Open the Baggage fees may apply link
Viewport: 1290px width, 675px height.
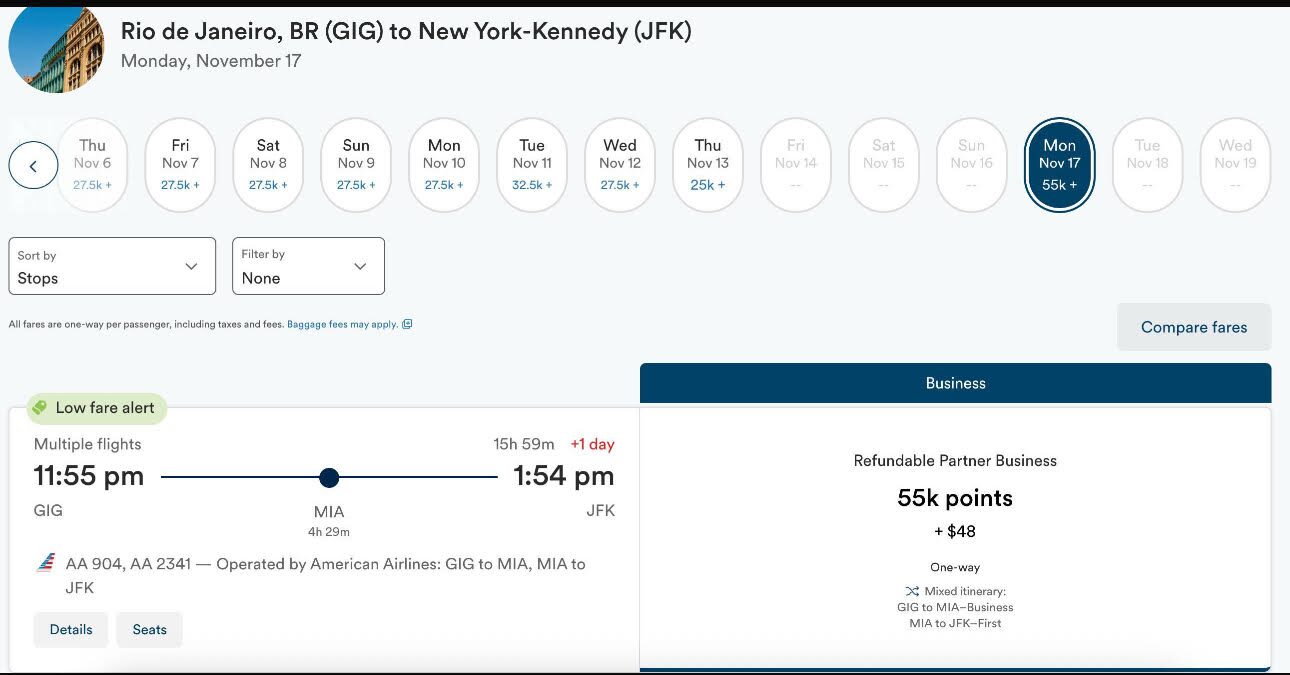342,324
